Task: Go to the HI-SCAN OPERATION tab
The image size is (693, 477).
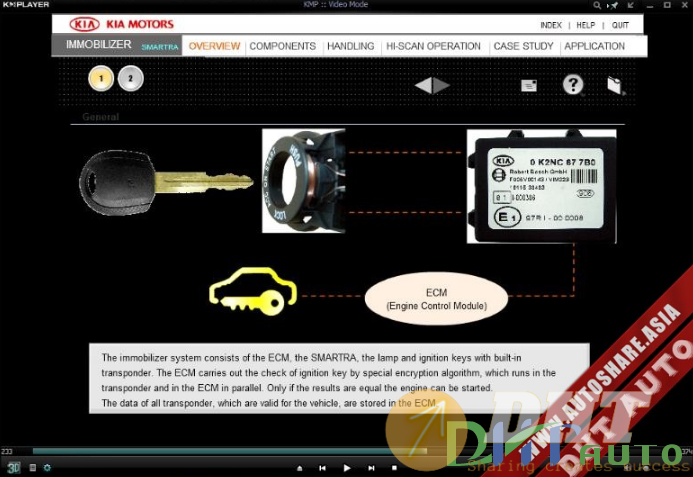Action: click(433, 46)
